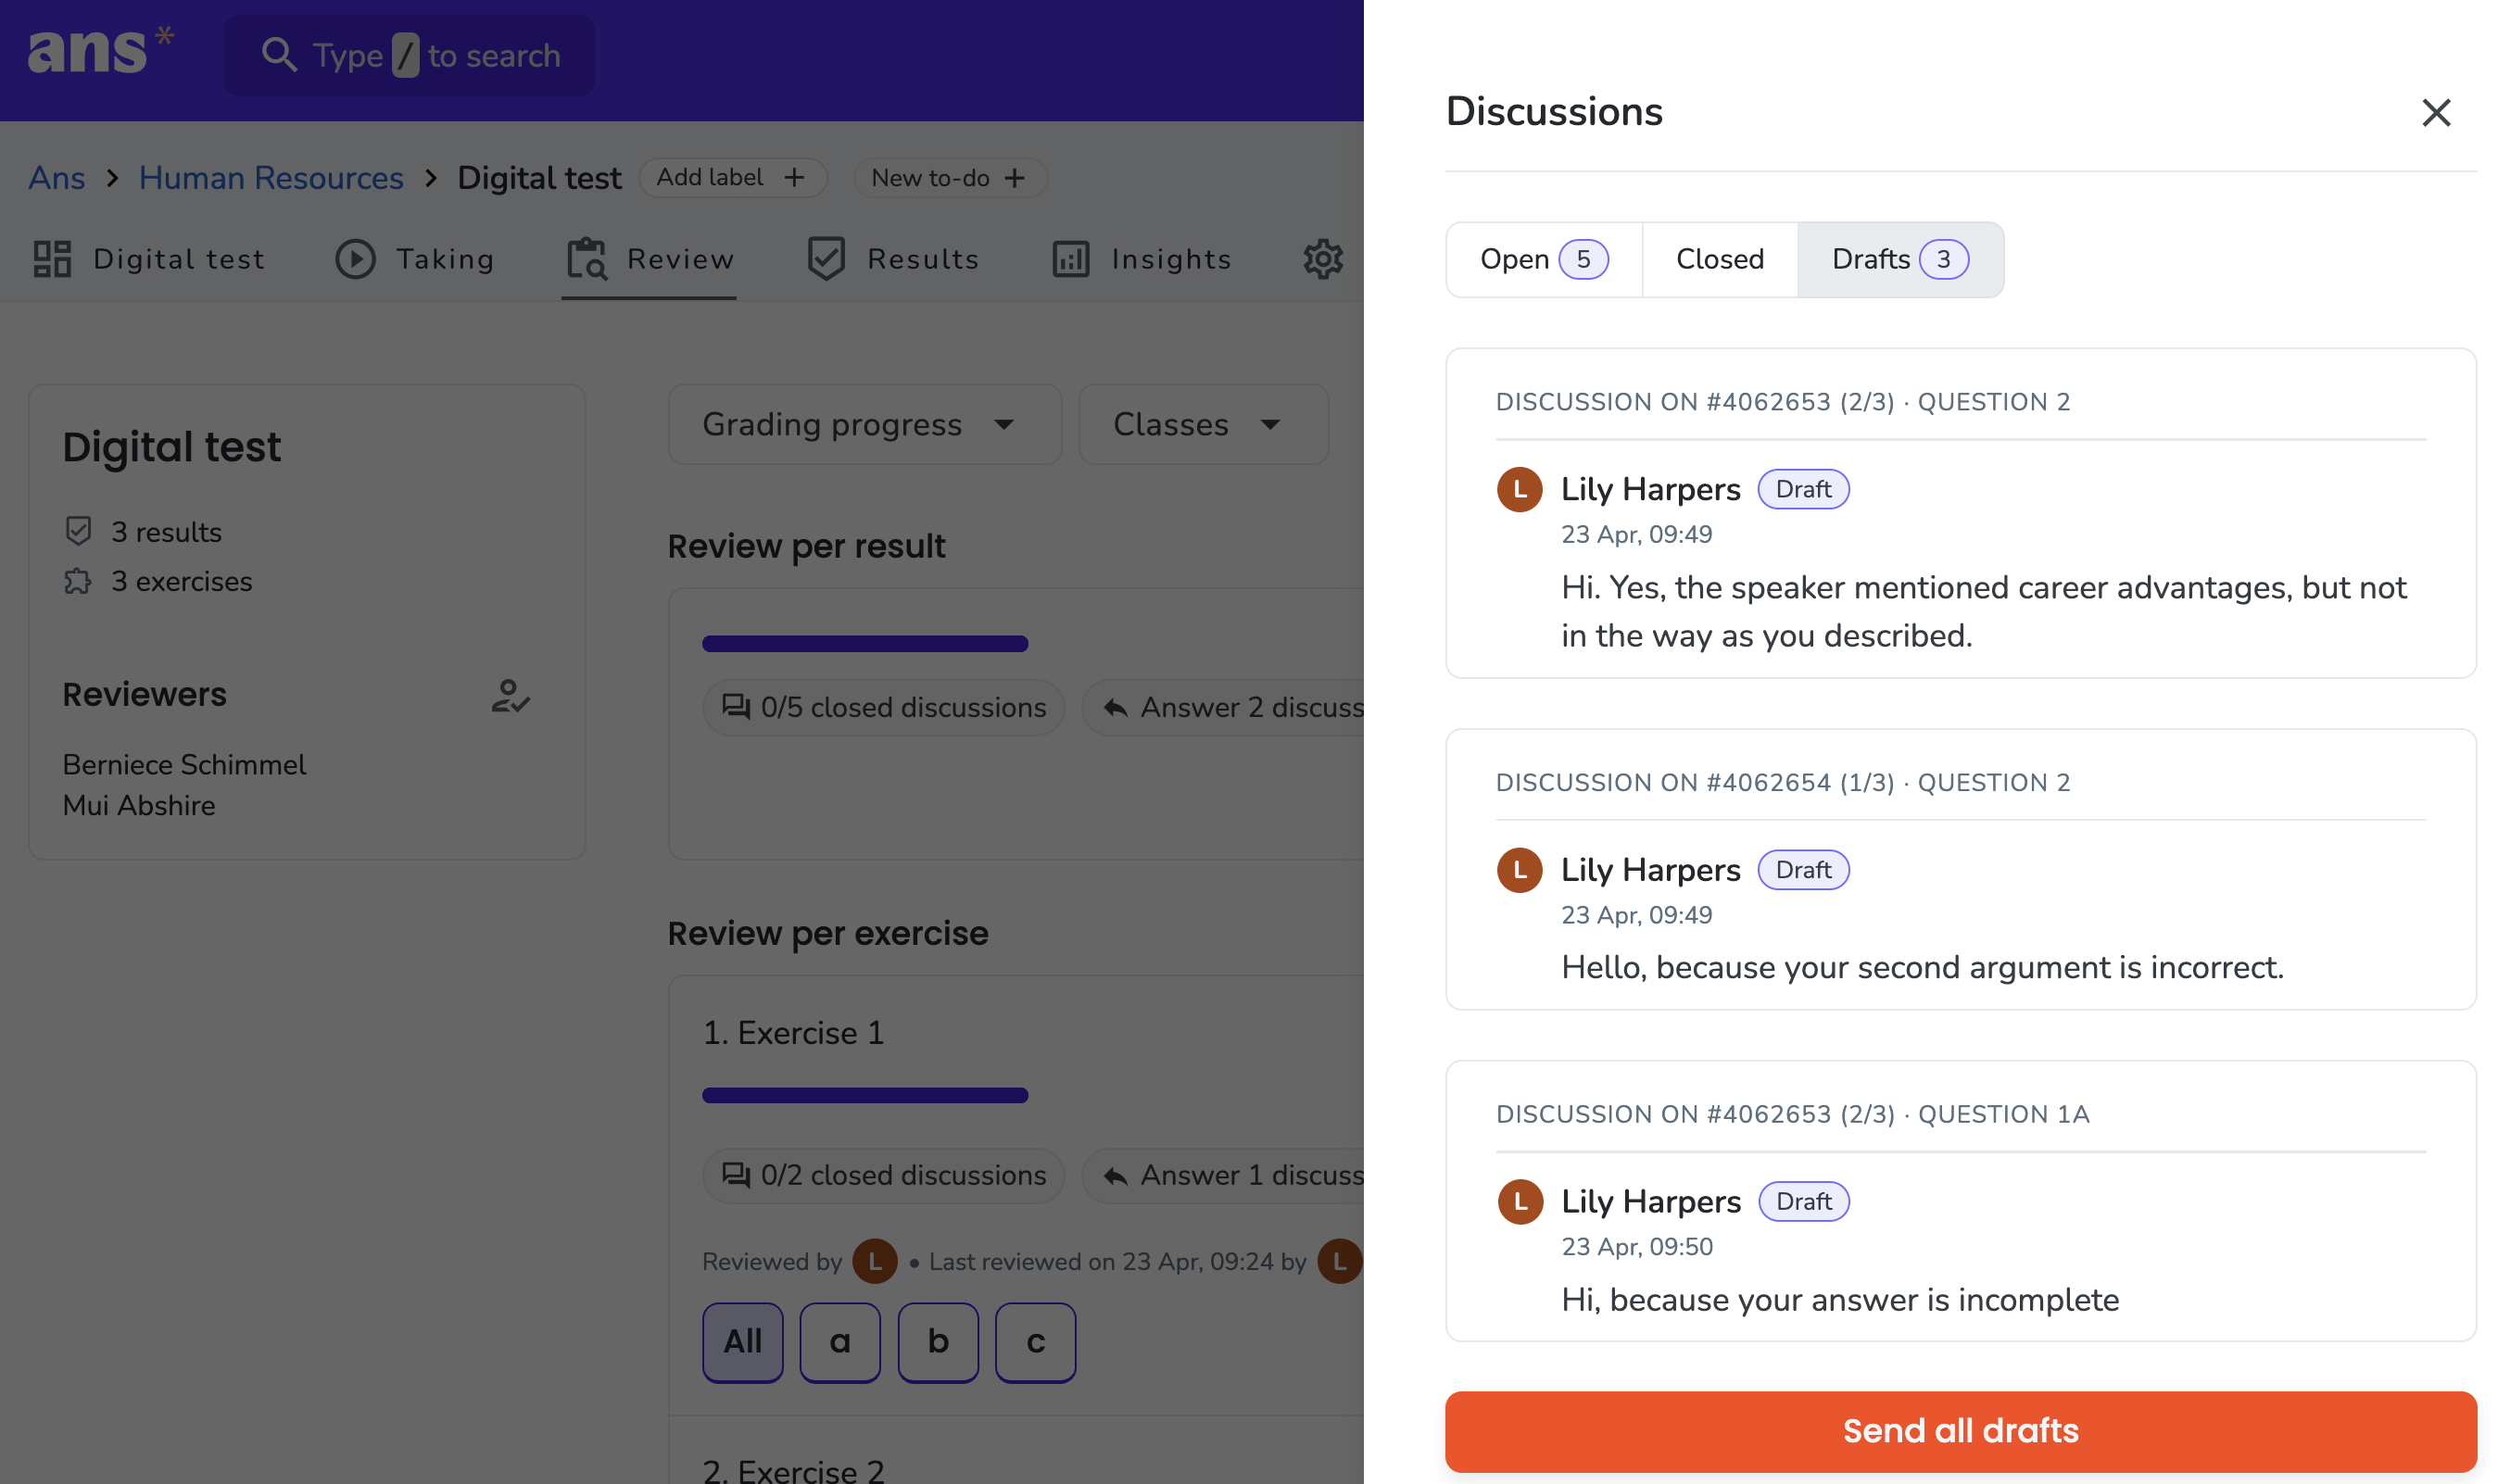Click the 0/5 closed discussions chat icon

(736, 708)
